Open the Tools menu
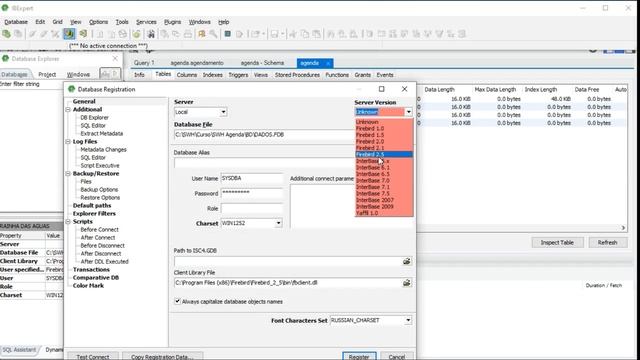The image size is (640, 360). pos(122,22)
